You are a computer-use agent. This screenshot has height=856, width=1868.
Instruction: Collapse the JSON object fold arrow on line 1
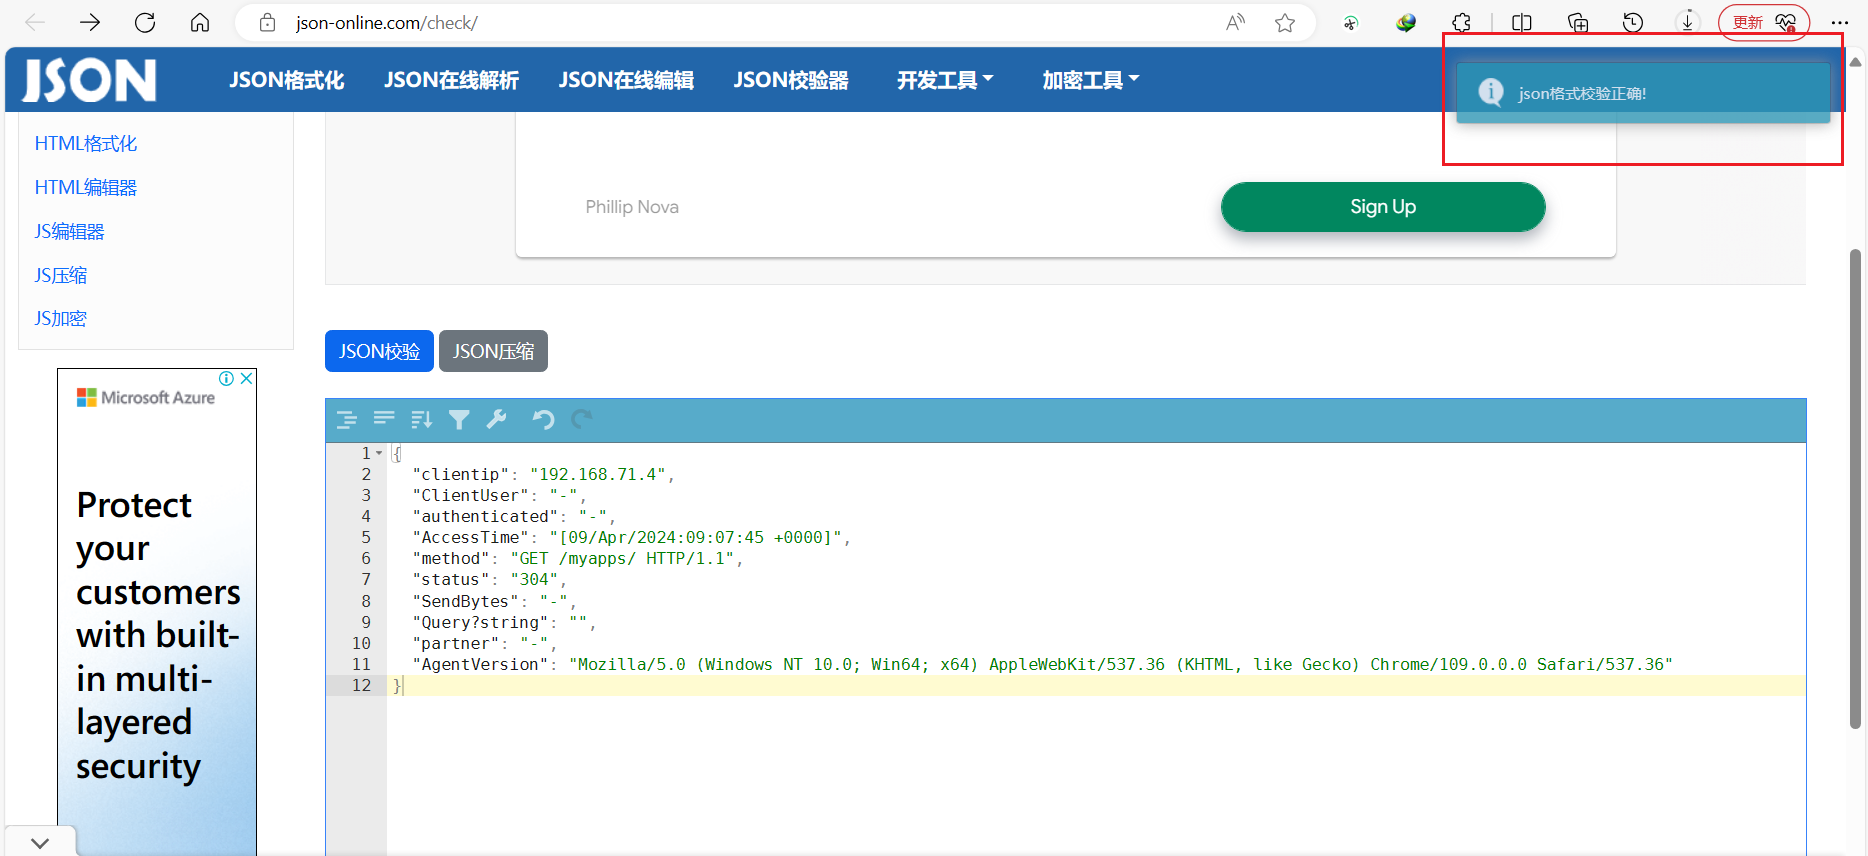(379, 453)
